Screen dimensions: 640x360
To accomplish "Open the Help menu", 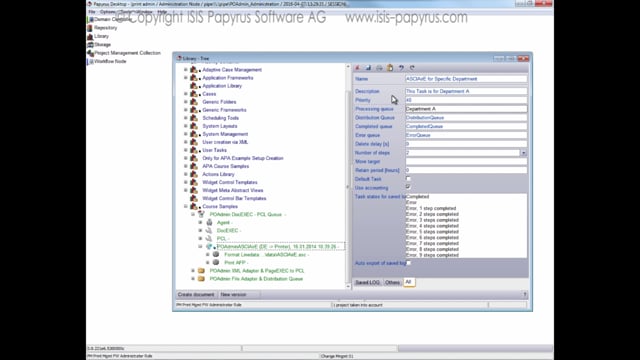I will [162, 12].
